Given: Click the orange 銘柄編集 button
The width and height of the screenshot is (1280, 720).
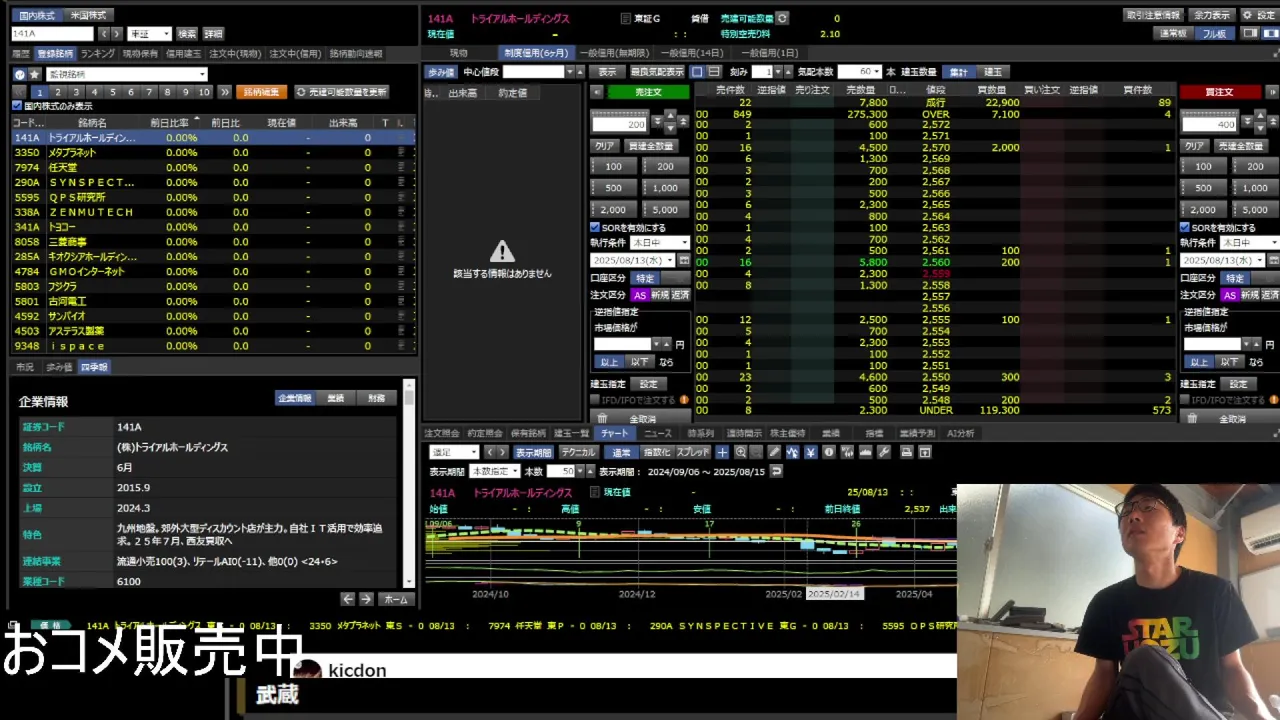Looking at the screenshot, I should [x=261, y=92].
